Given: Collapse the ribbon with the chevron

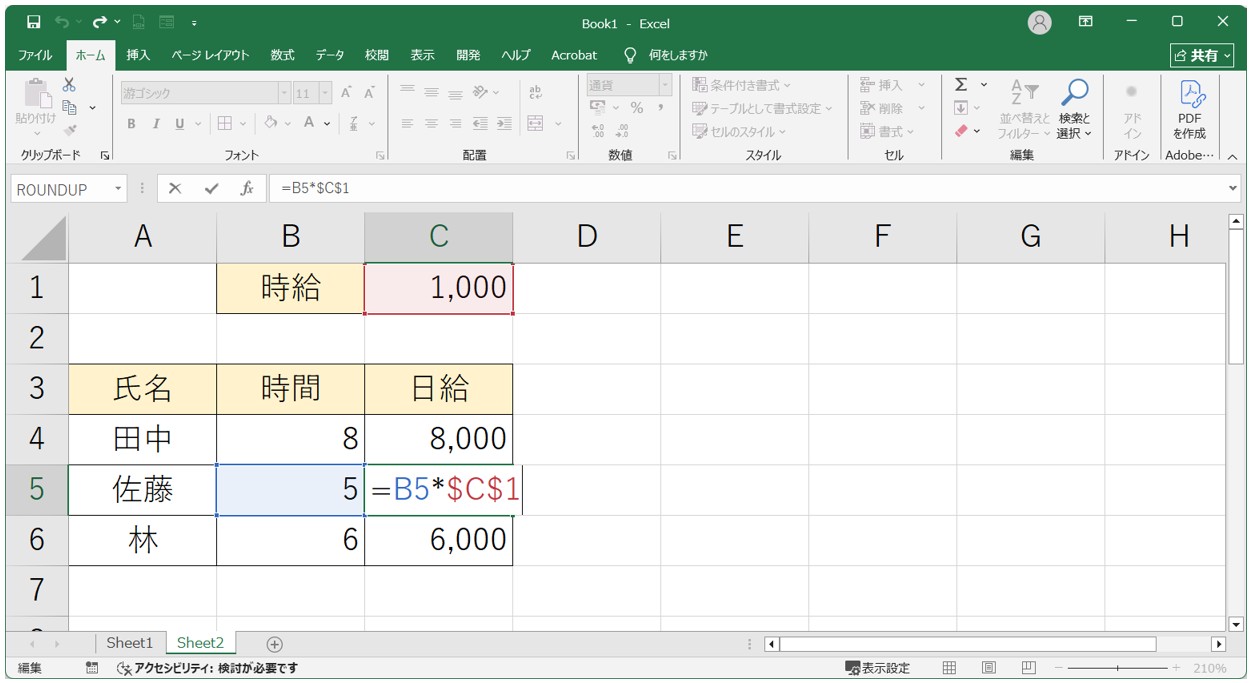Looking at the screenshot, I should [1232, 156].
